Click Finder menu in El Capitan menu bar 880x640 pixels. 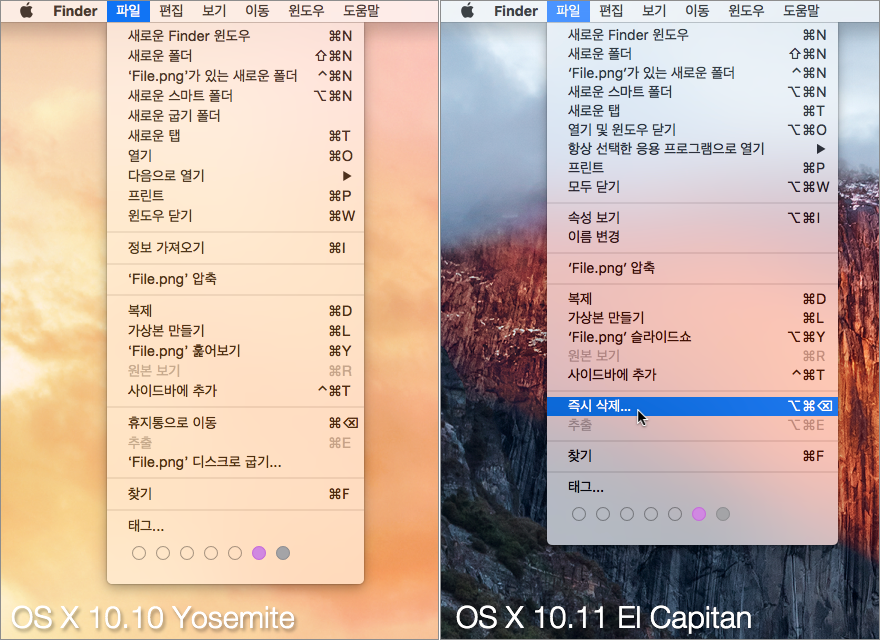pyautogui.click(x=516, y=11)
